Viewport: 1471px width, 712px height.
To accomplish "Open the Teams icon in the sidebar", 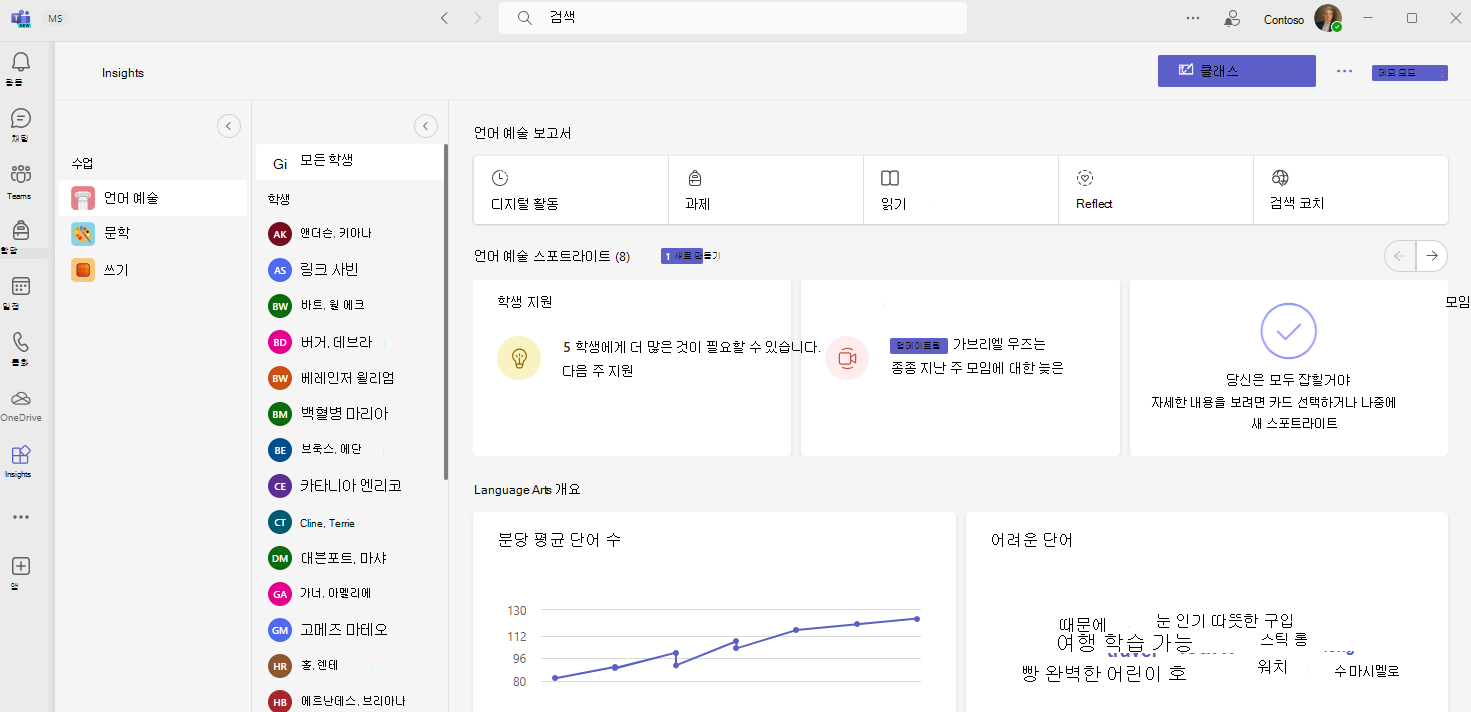I will pyautogui.click(x=20, y=174).
